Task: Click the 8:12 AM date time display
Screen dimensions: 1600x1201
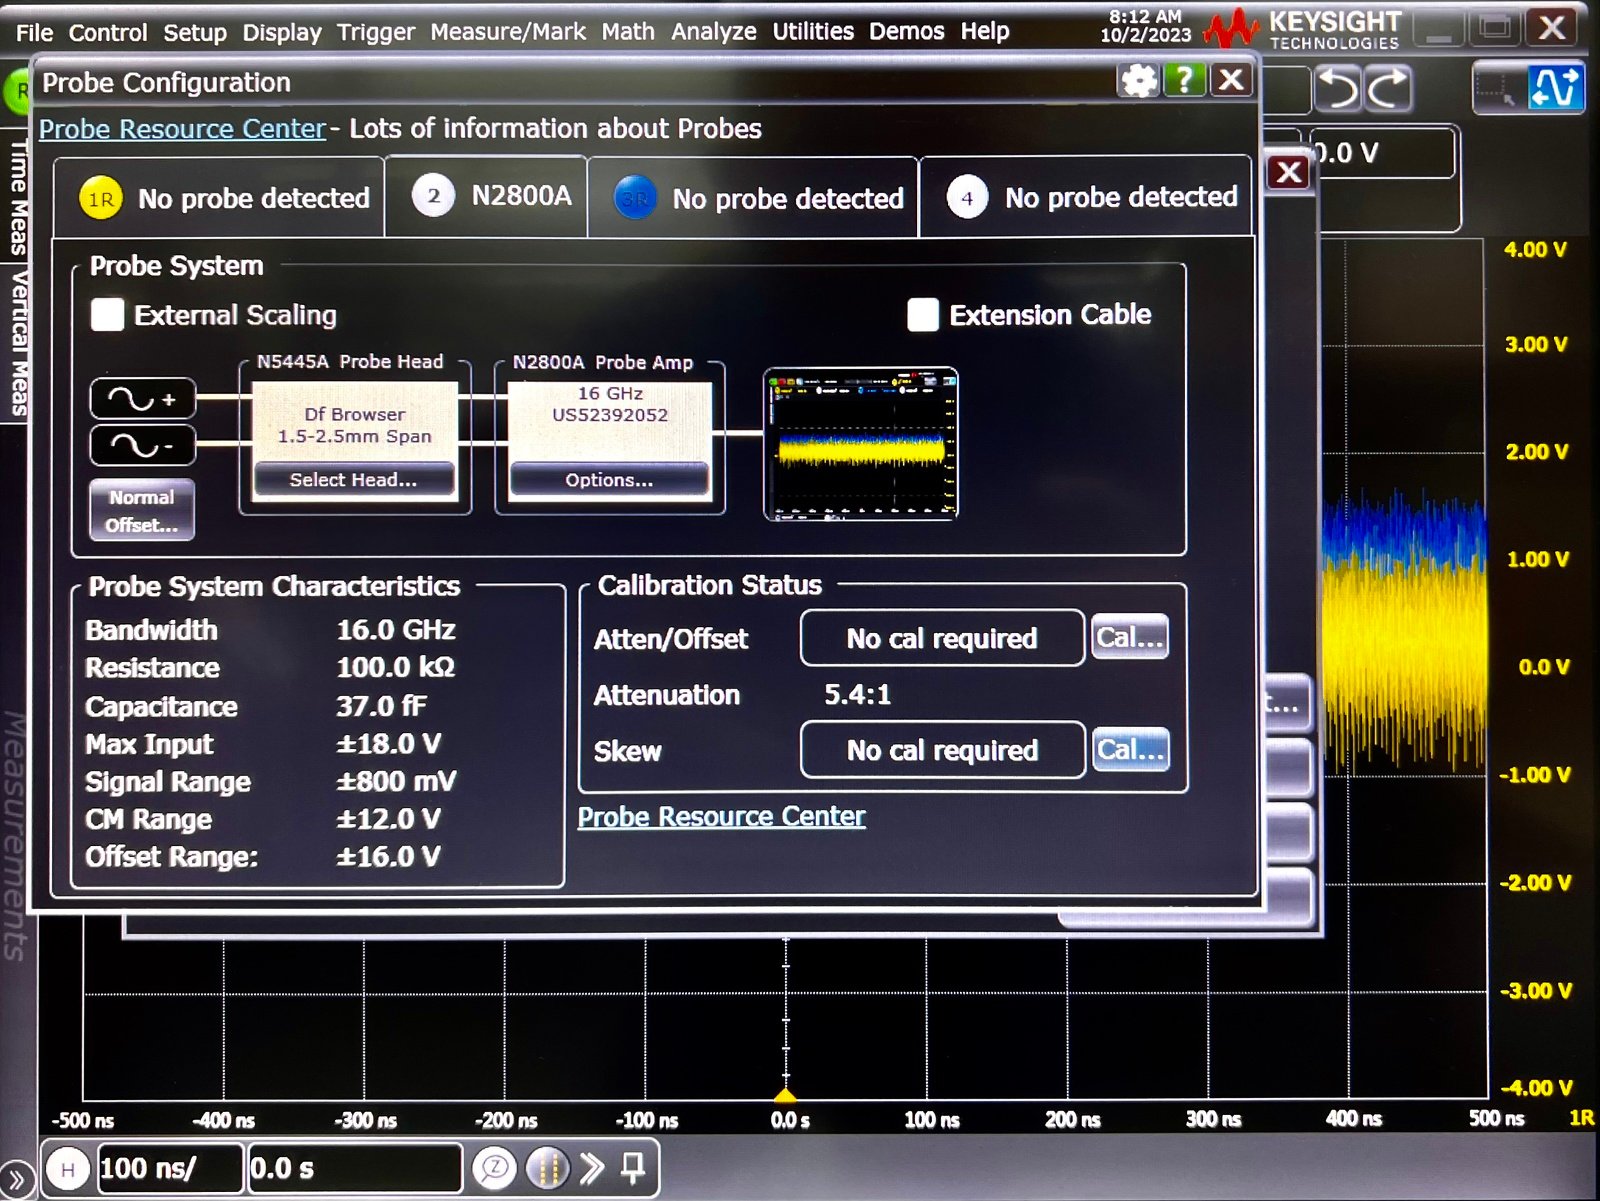Action: point(1146,26)
